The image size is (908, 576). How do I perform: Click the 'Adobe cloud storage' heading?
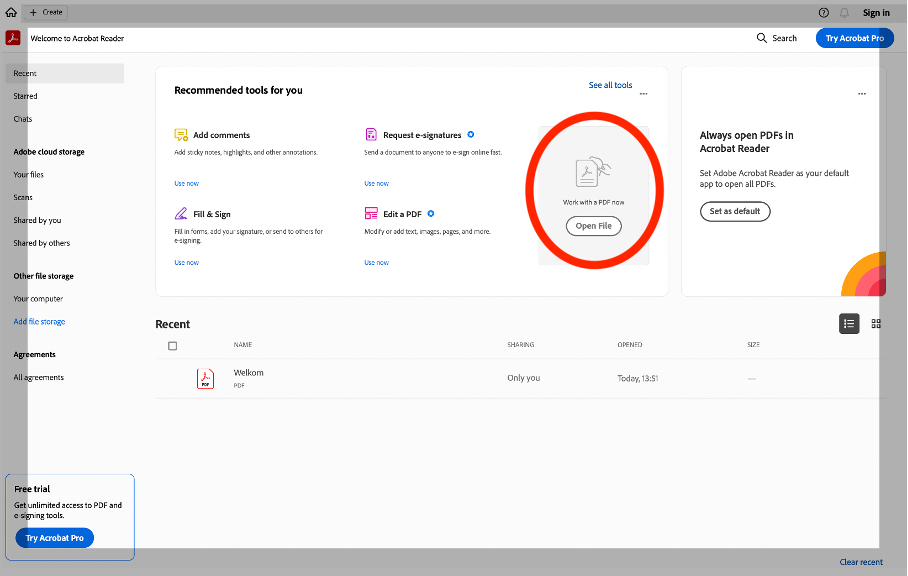[x=49, y=152]
